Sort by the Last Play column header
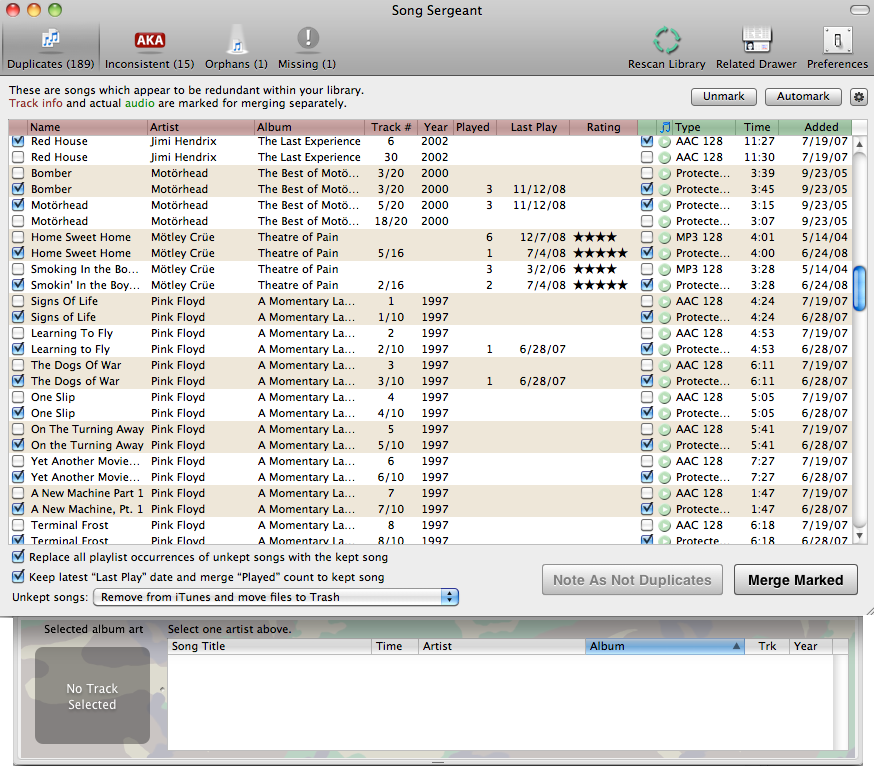 533,127
